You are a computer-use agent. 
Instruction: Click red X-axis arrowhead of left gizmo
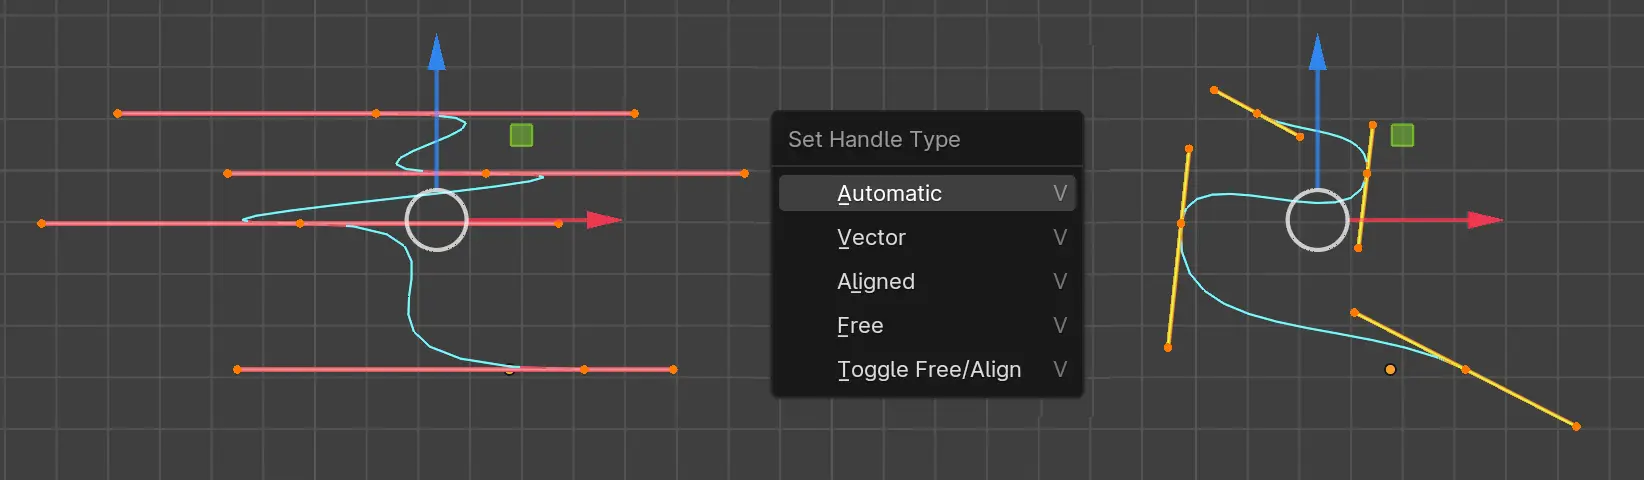(604, 220)
